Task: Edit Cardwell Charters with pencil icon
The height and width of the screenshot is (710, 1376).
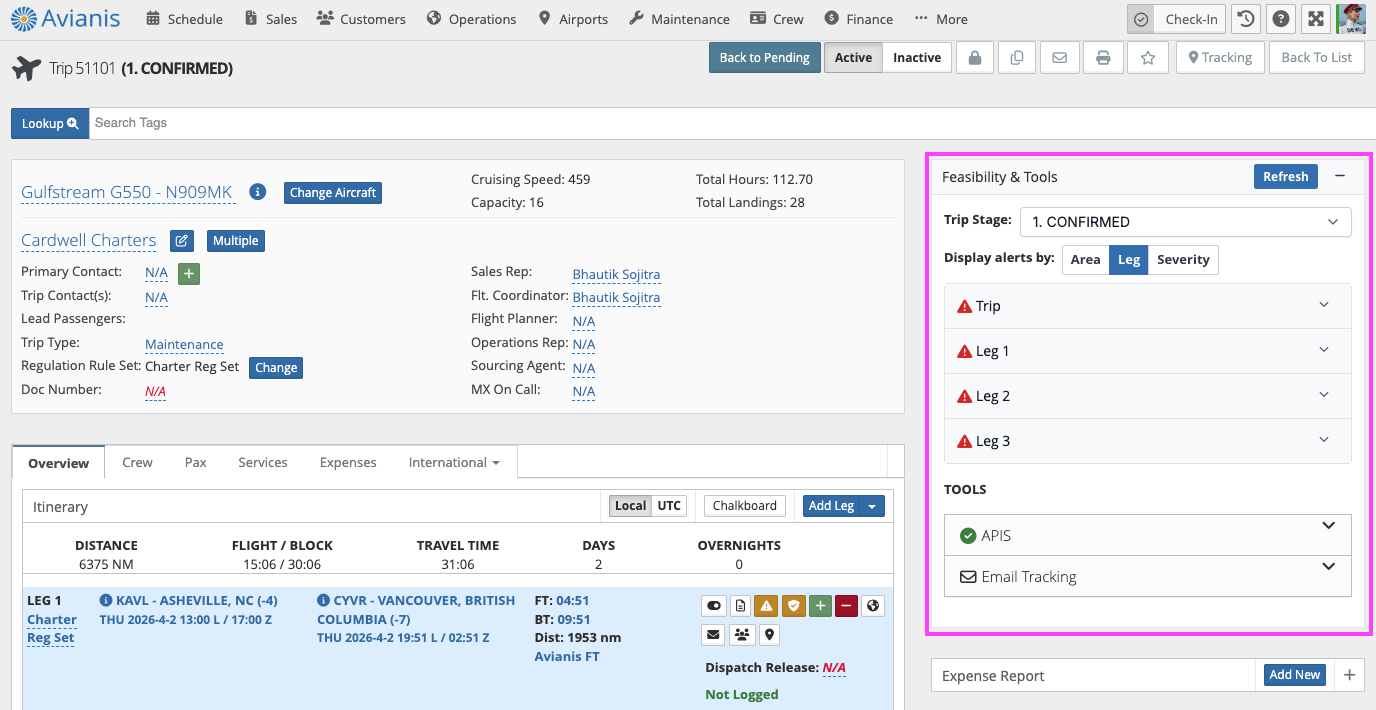Action: [x=181, y=241]
